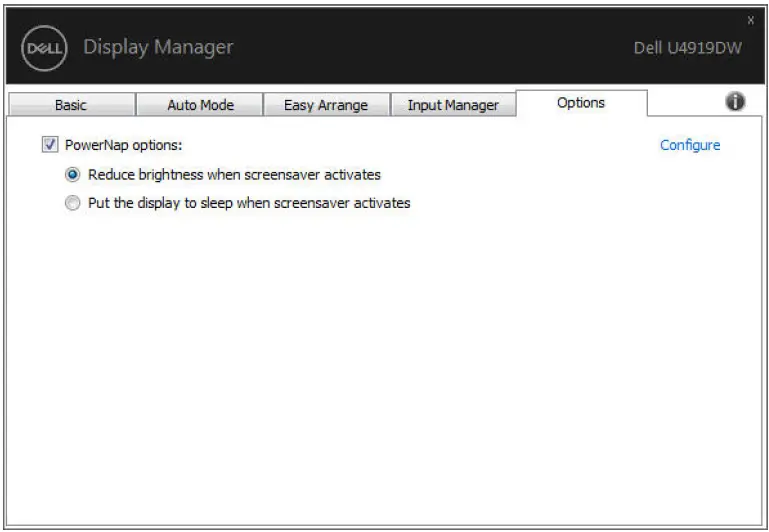769x532 pixels.
Task: Go to the Easy Arrange tab
Action: (326, 104)
